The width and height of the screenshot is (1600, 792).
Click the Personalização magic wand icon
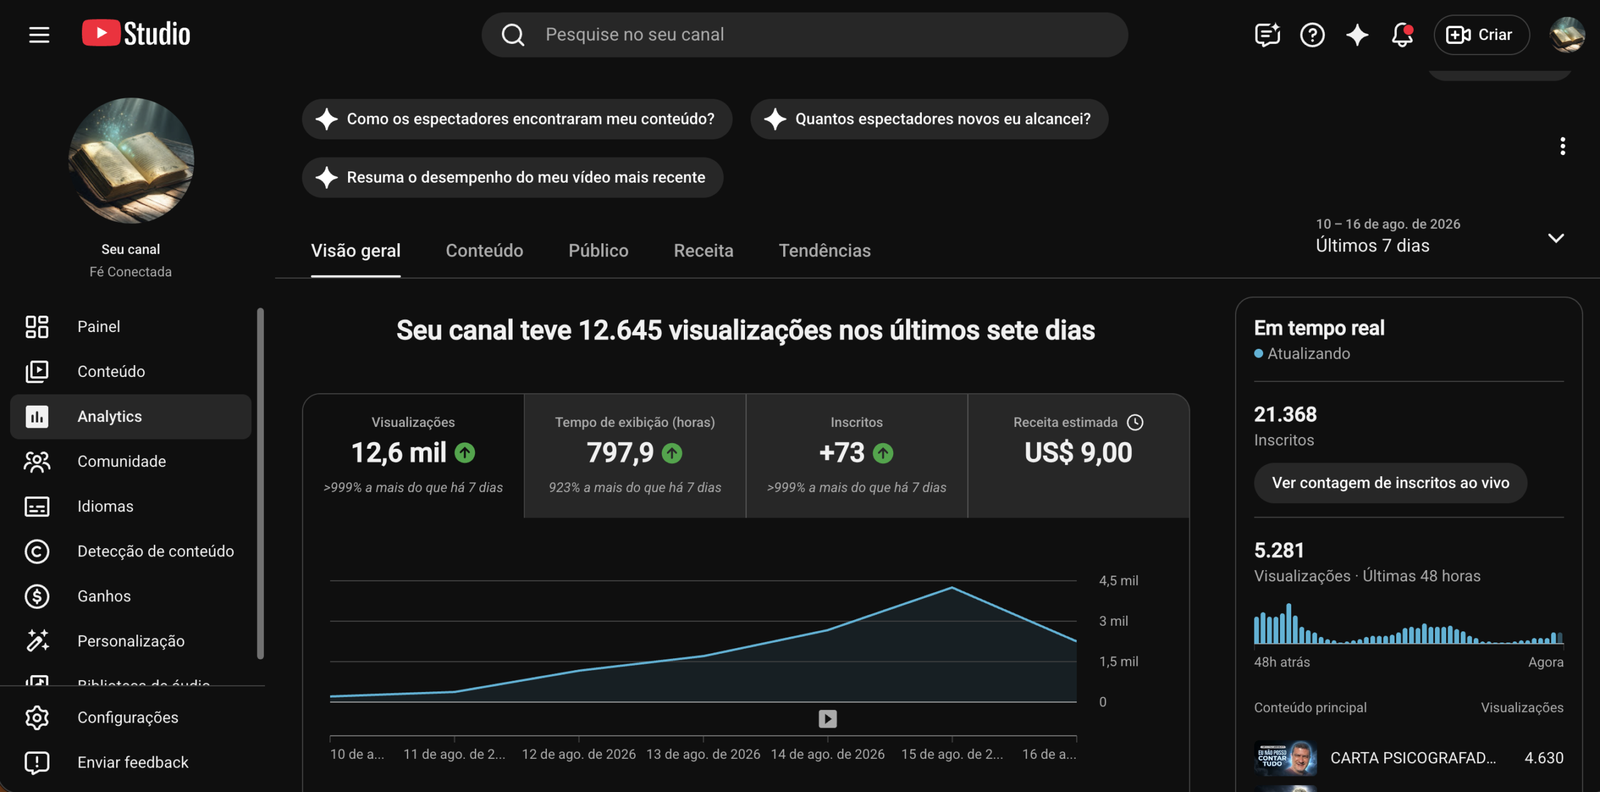(37, 641)
